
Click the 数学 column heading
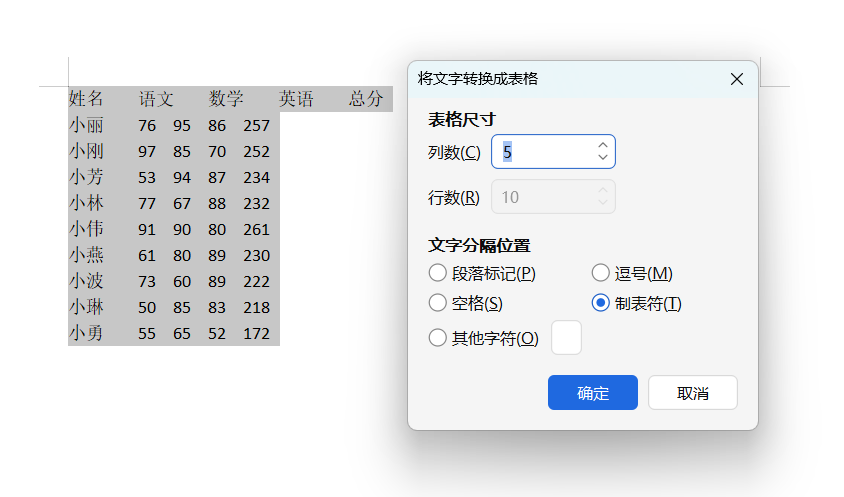[226, 99]
